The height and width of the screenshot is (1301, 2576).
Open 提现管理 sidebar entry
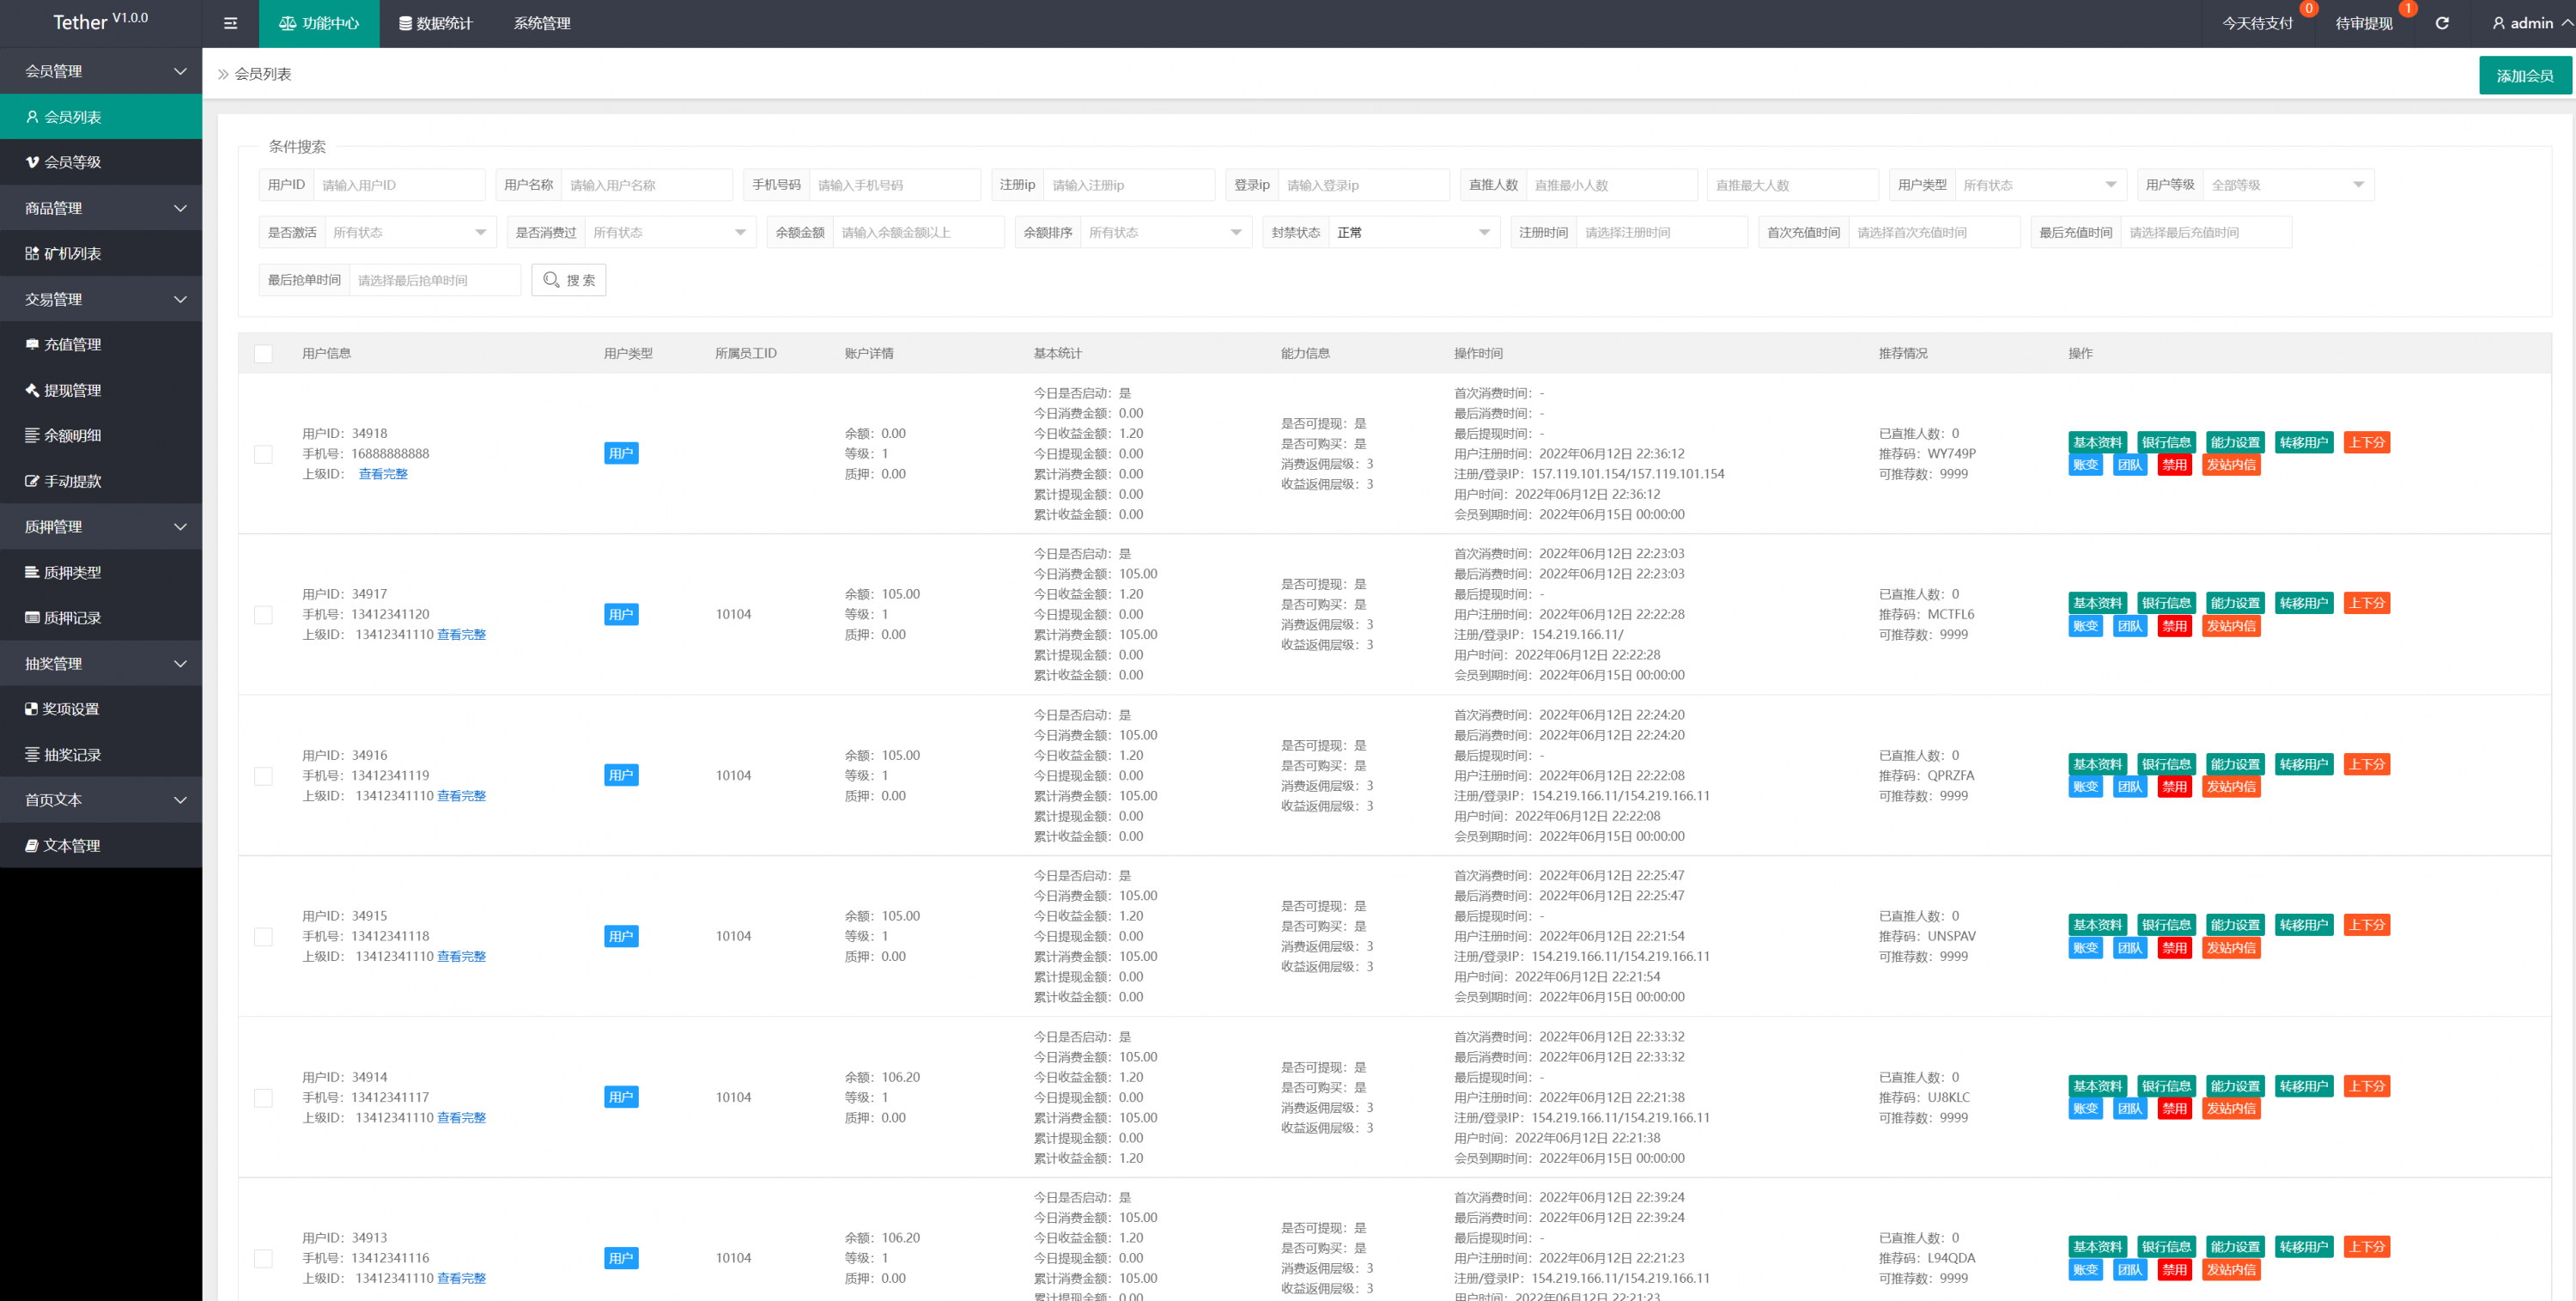pyautogui.click(x=72, y=390)
